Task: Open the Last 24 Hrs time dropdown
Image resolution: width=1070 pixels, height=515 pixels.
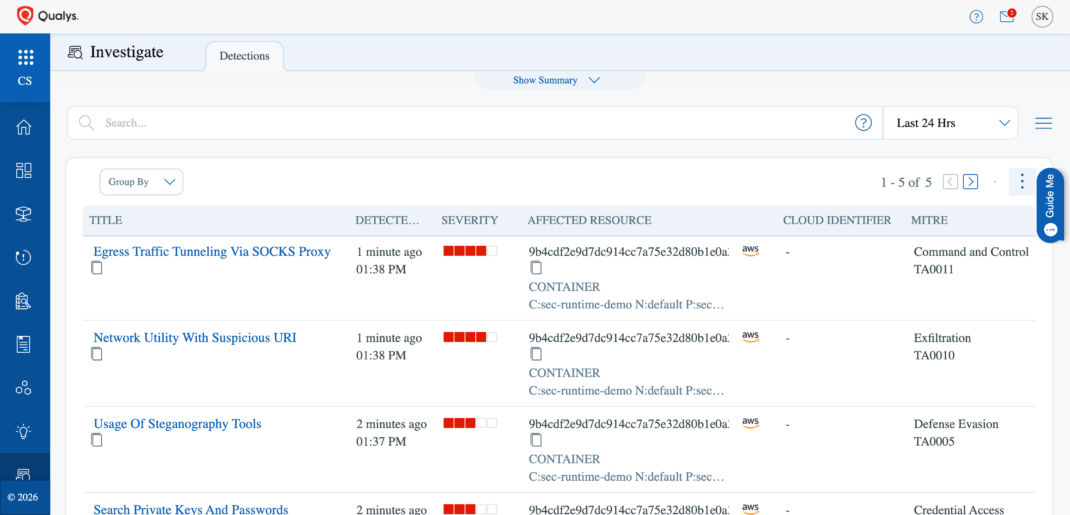Action: (x=950, y=123)
